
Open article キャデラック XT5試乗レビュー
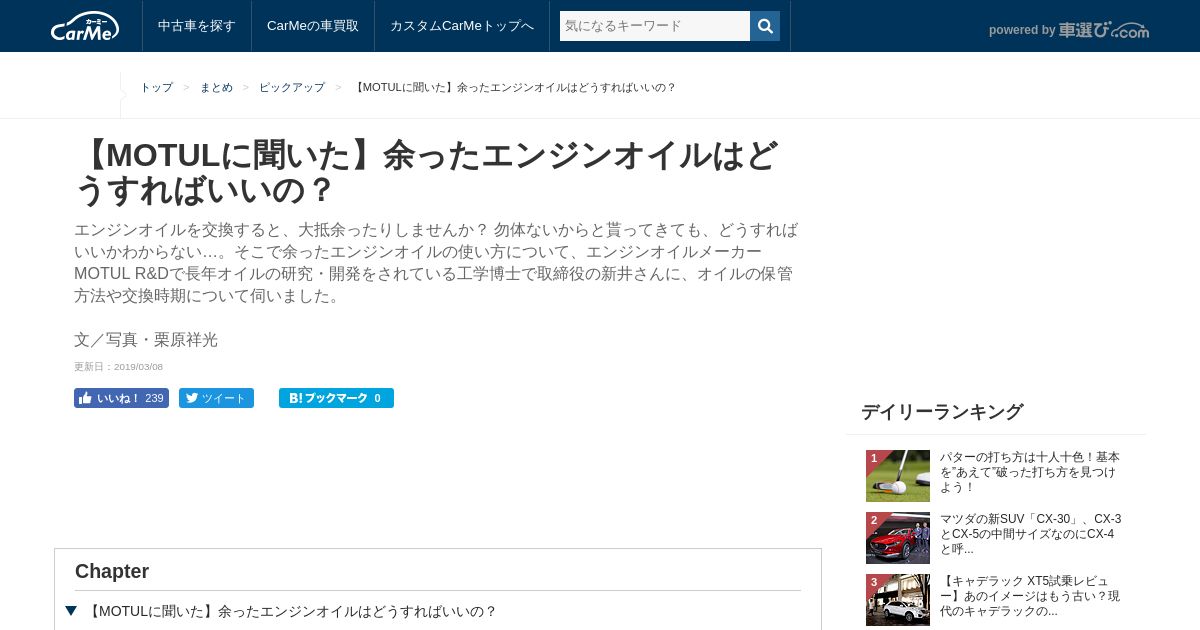1030,596
